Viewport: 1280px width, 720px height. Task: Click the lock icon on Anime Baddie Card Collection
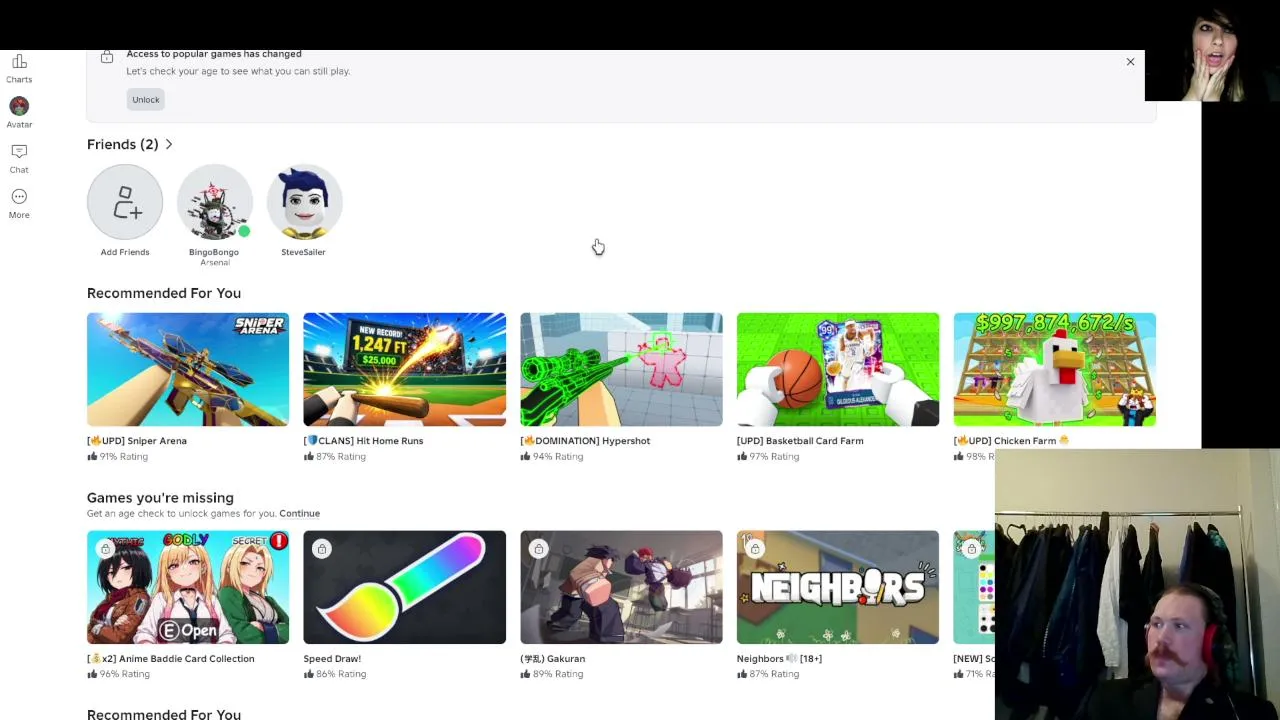(x=105, y=549)
